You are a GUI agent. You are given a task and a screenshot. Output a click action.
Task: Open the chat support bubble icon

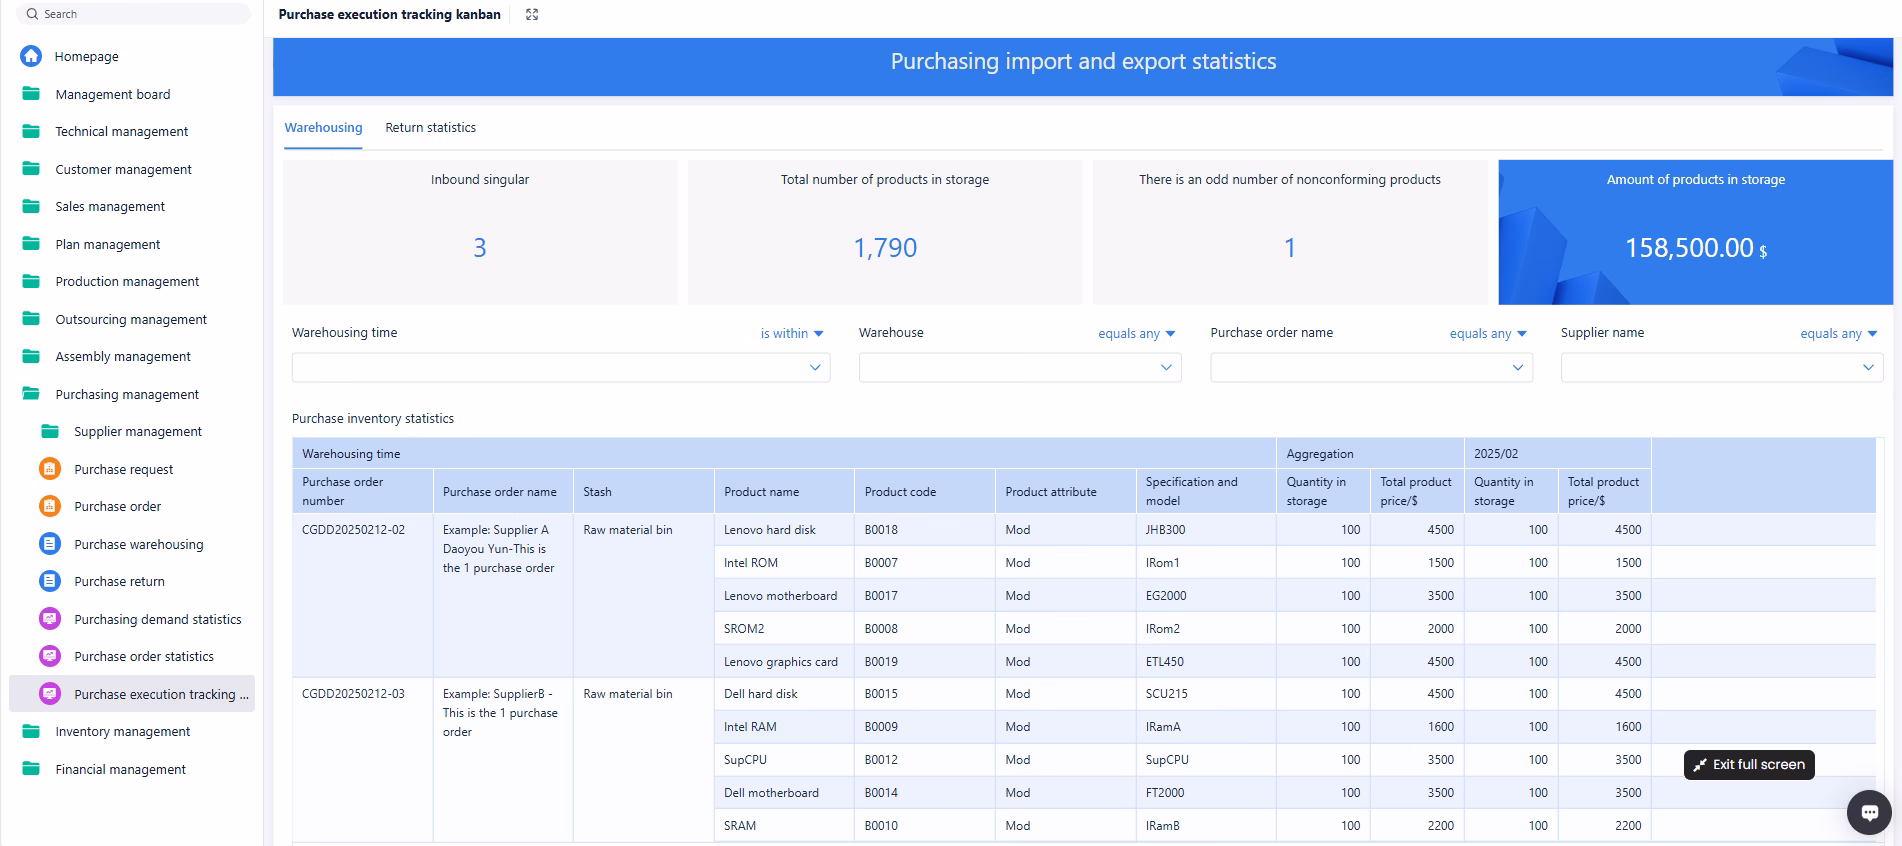[x=1868, y=813]
